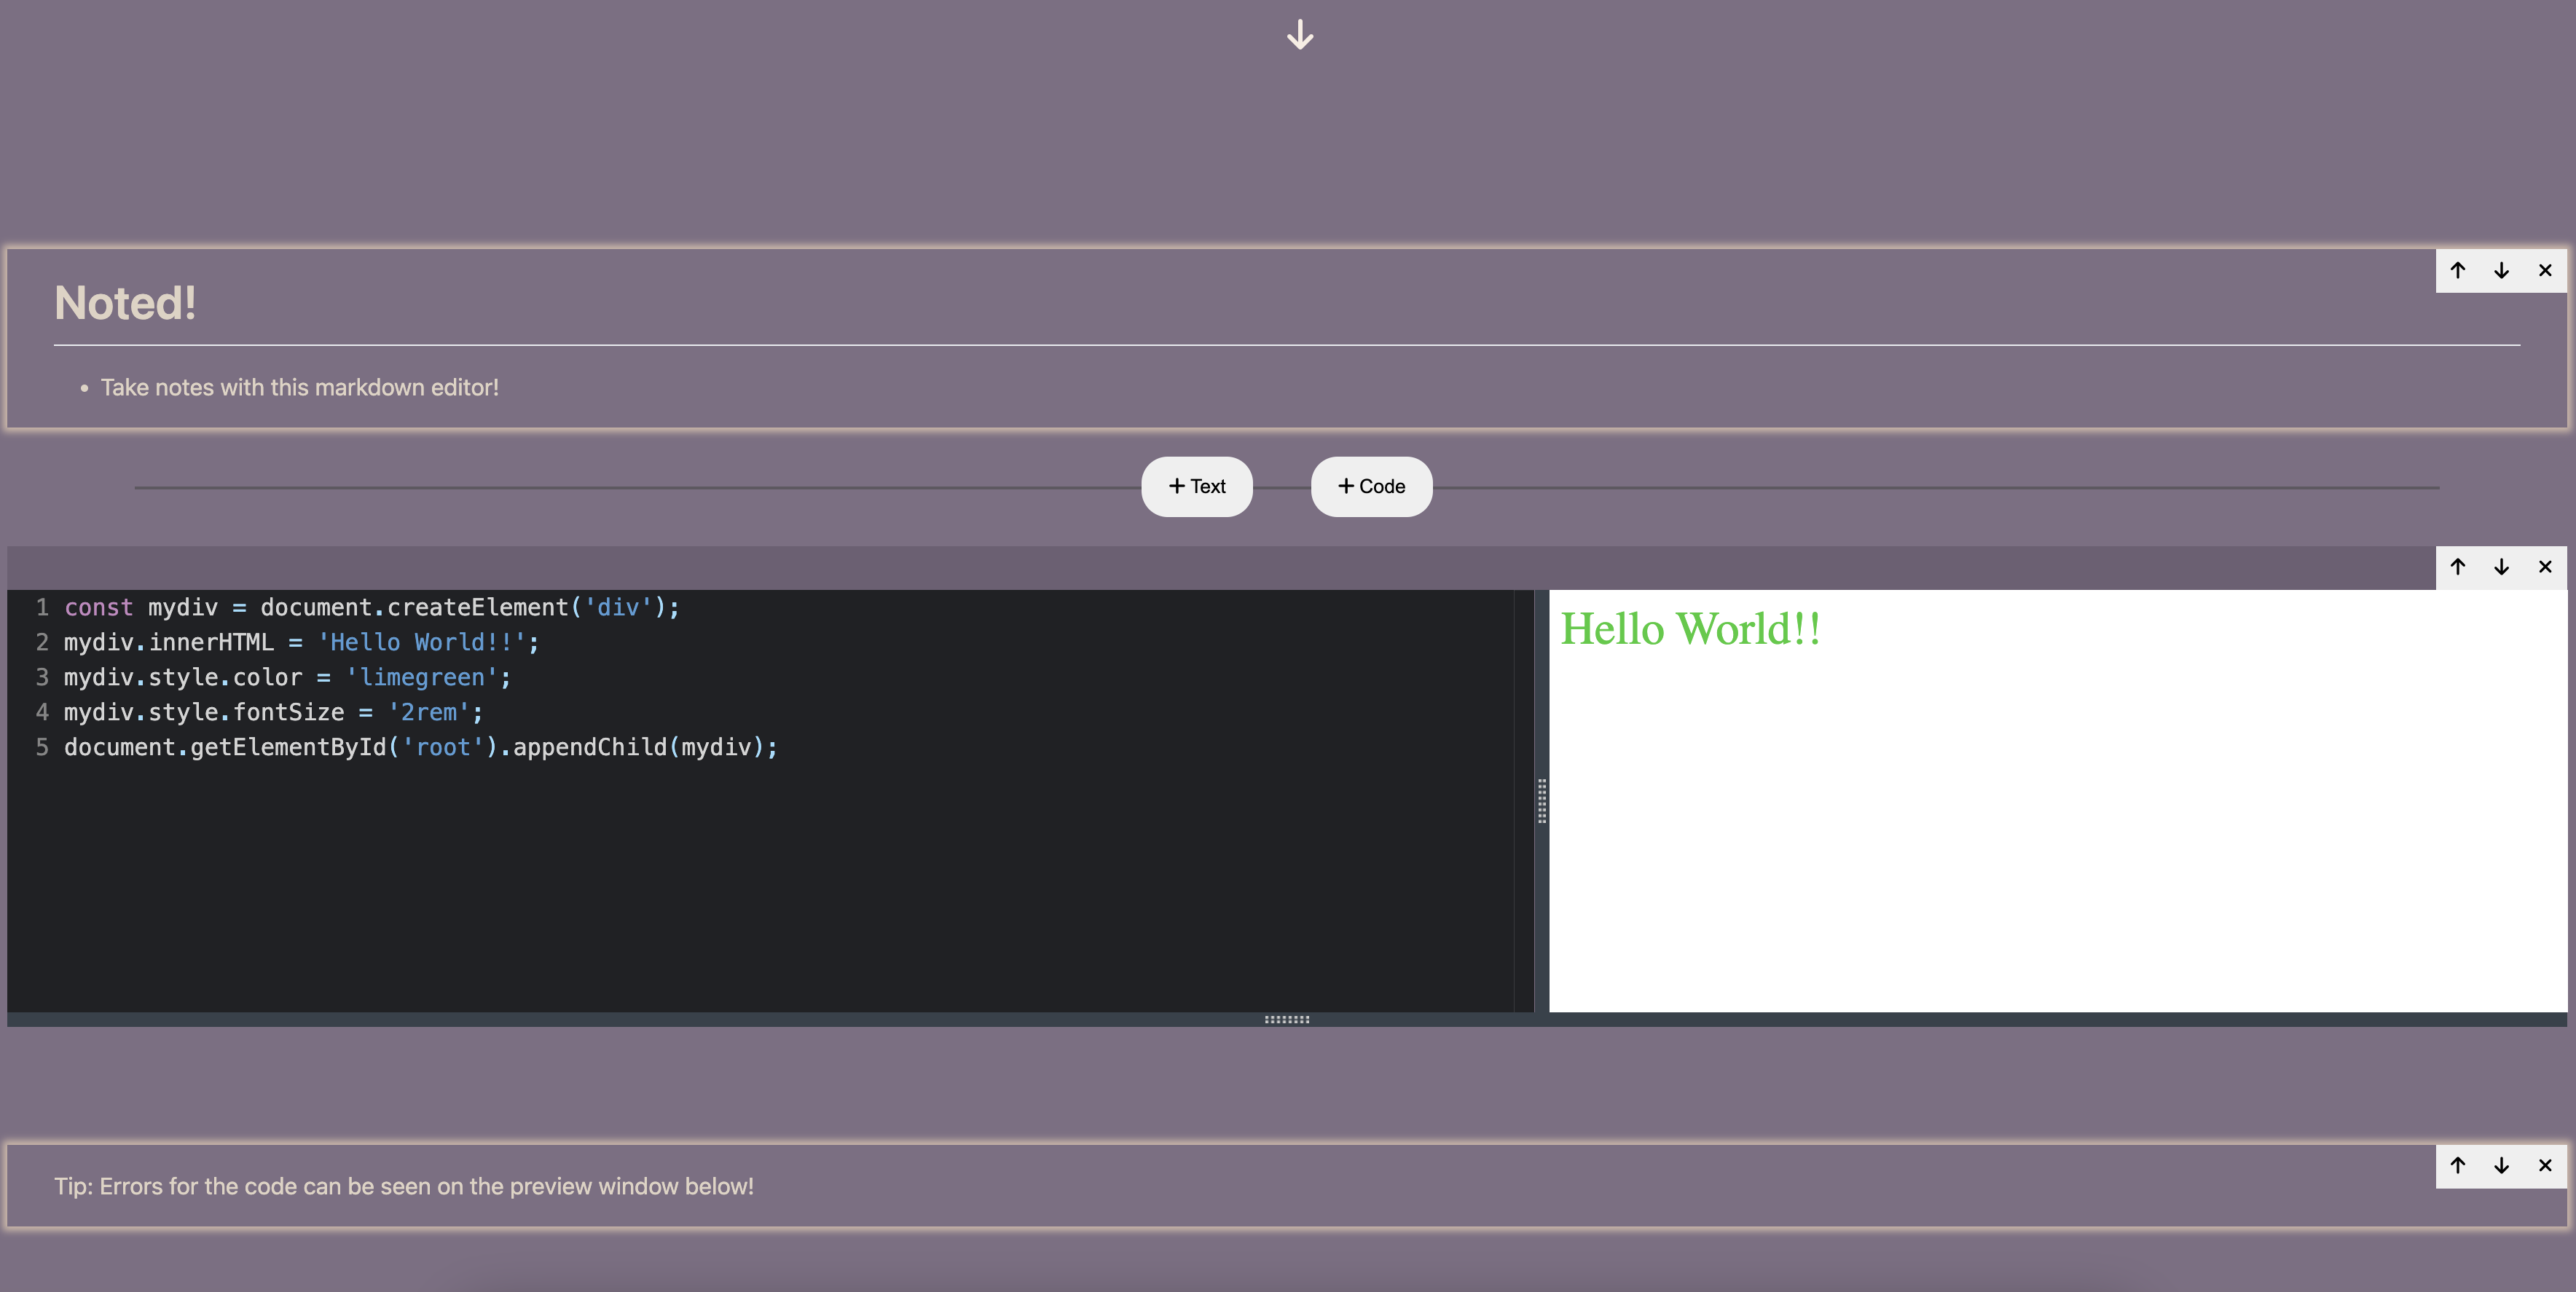Delete the code cell with its X icon
Viewport: 2576px width, 1292px height.
click(2545, 566)
